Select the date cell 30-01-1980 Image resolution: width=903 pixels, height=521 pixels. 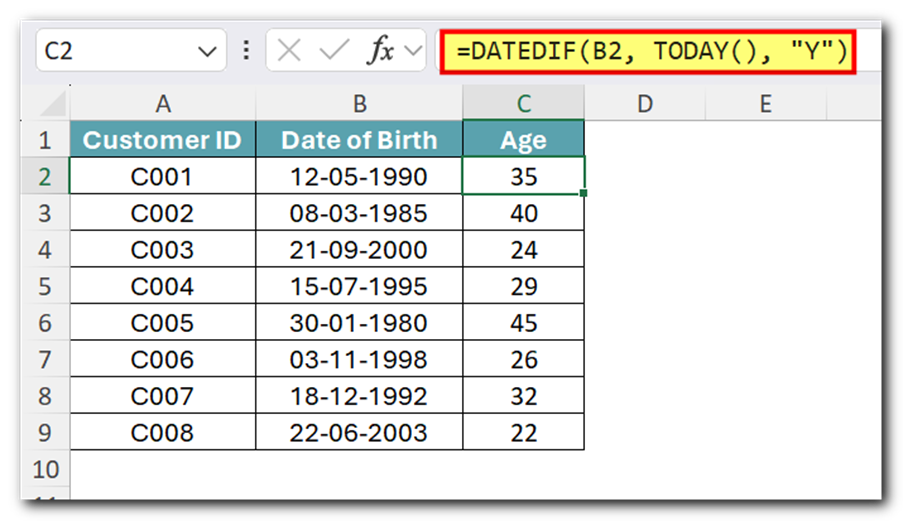[359, 322]
